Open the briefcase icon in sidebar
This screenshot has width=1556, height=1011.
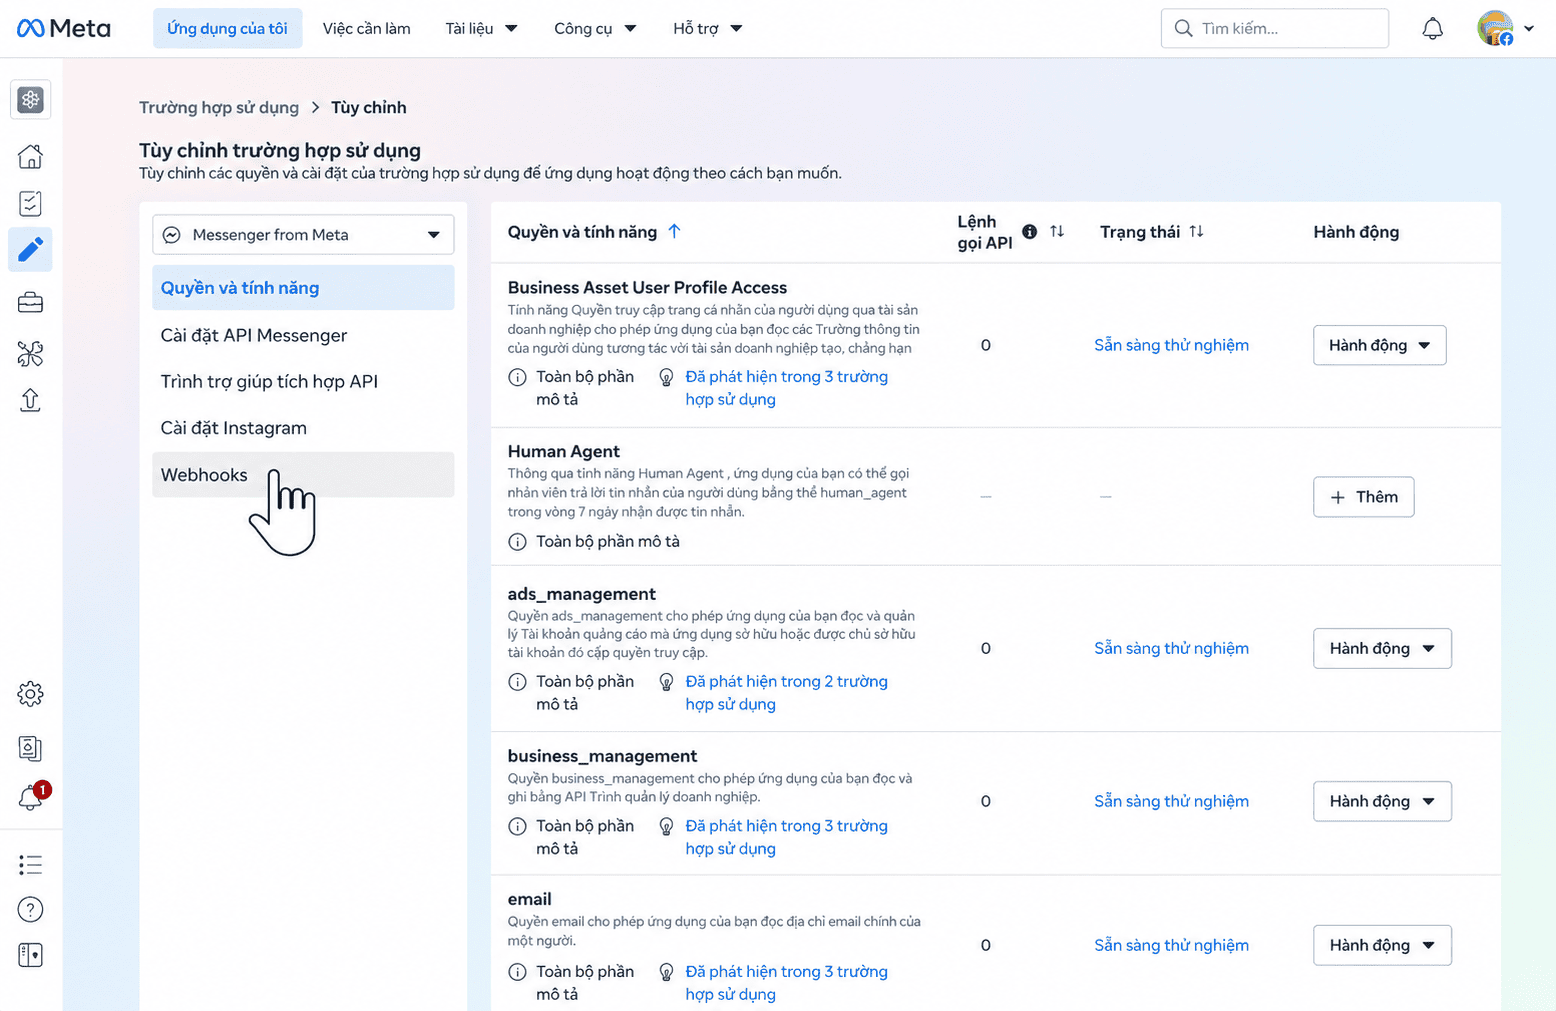tap(30, 302)
